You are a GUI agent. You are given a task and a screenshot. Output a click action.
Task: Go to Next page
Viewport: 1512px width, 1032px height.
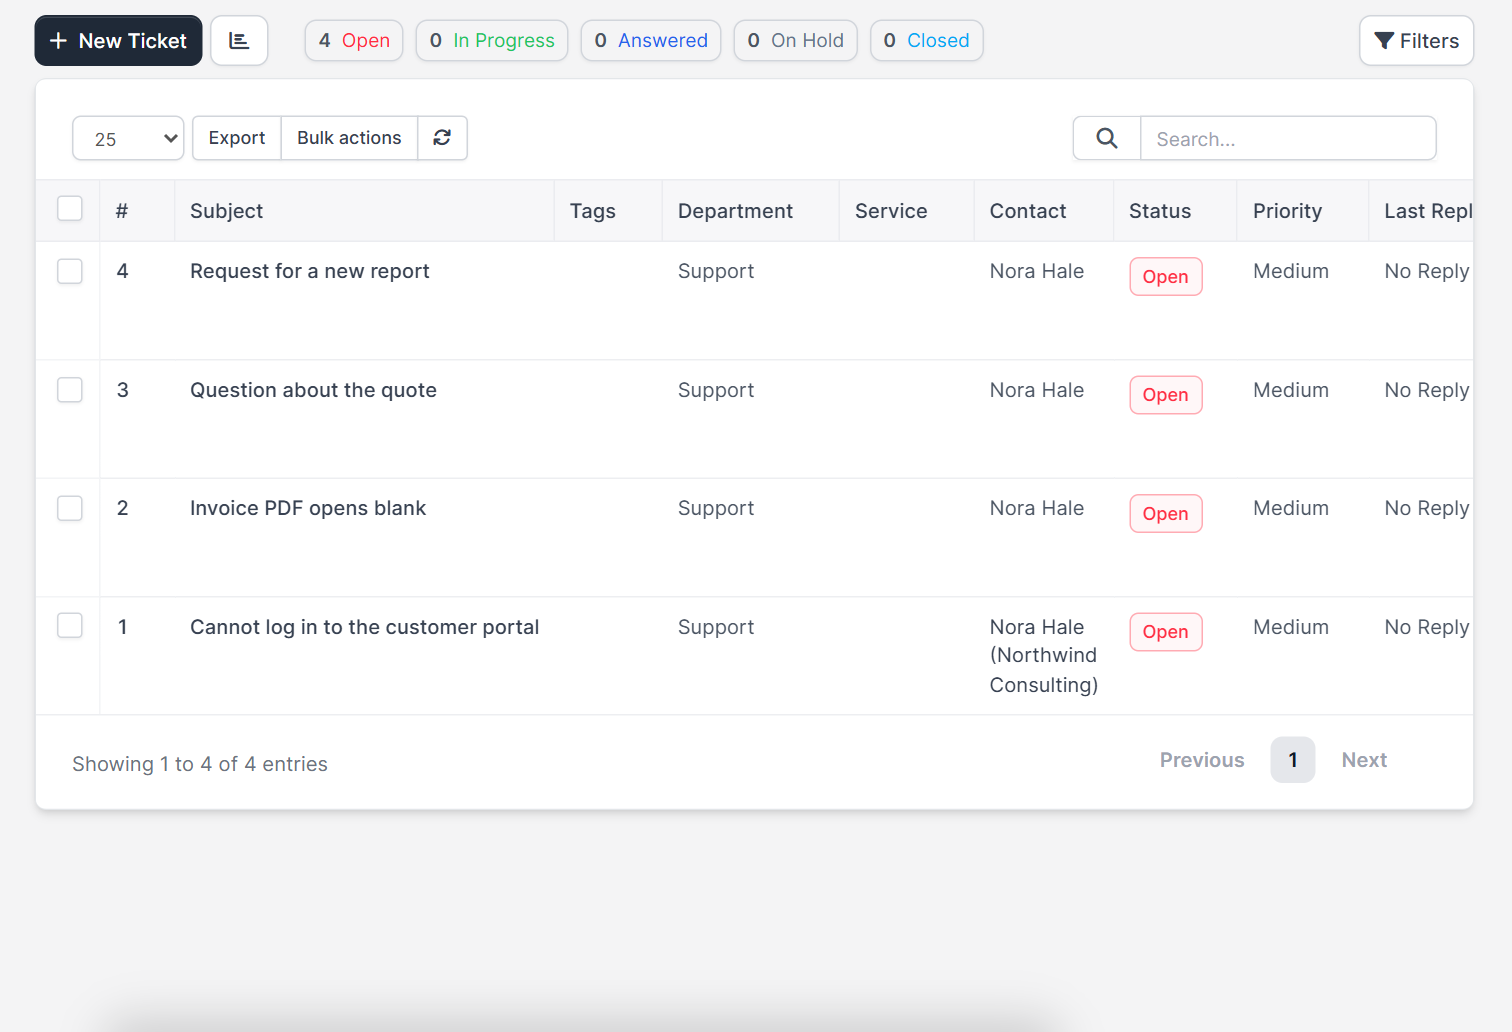(x=1364, y=760)
